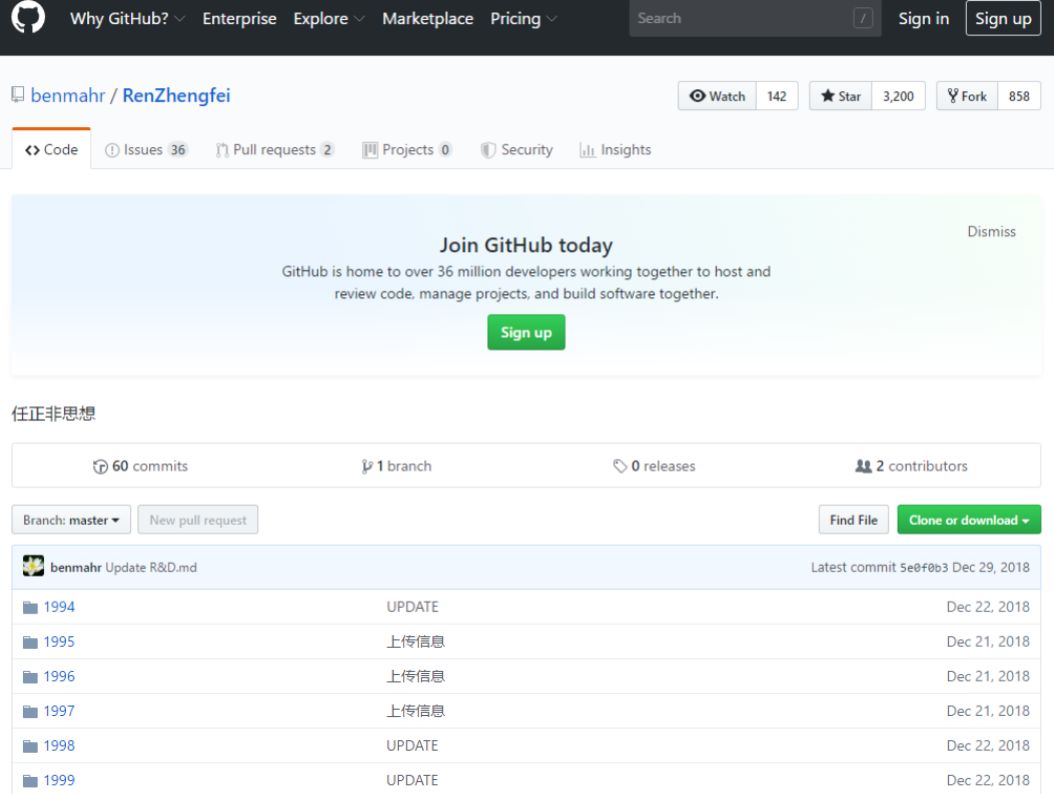Screen dimensions: 1054x794
Task: Open the UPDATE commit message for 1994
Action: tap(412, 607)
